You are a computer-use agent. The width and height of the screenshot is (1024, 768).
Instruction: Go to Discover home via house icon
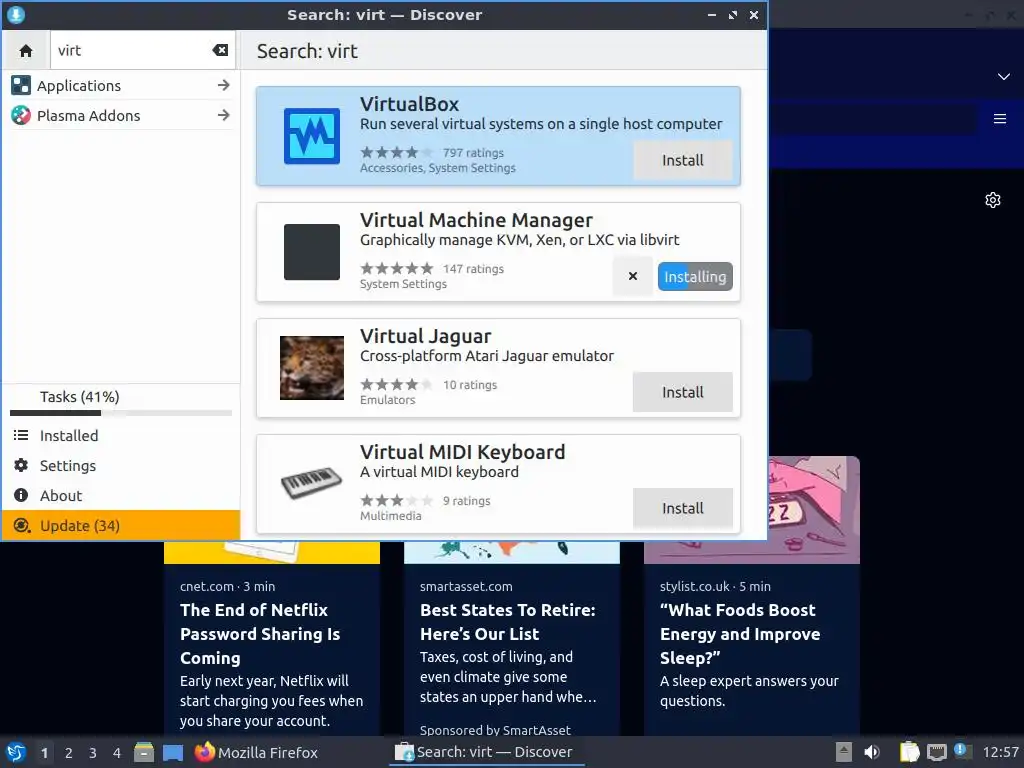(x=25, y=50)
